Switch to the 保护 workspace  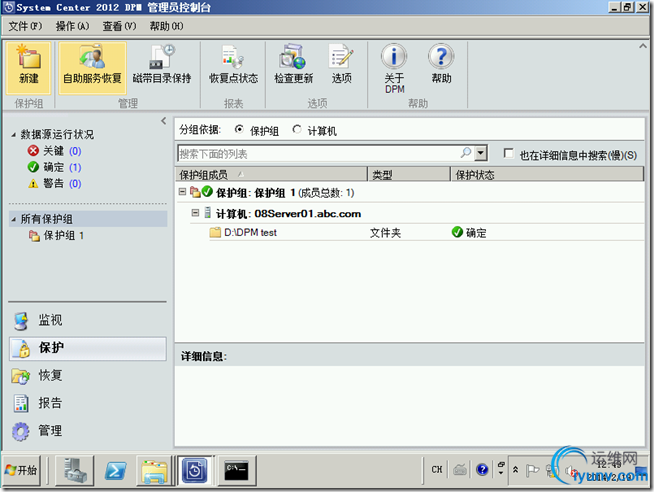tap(88, 348)
